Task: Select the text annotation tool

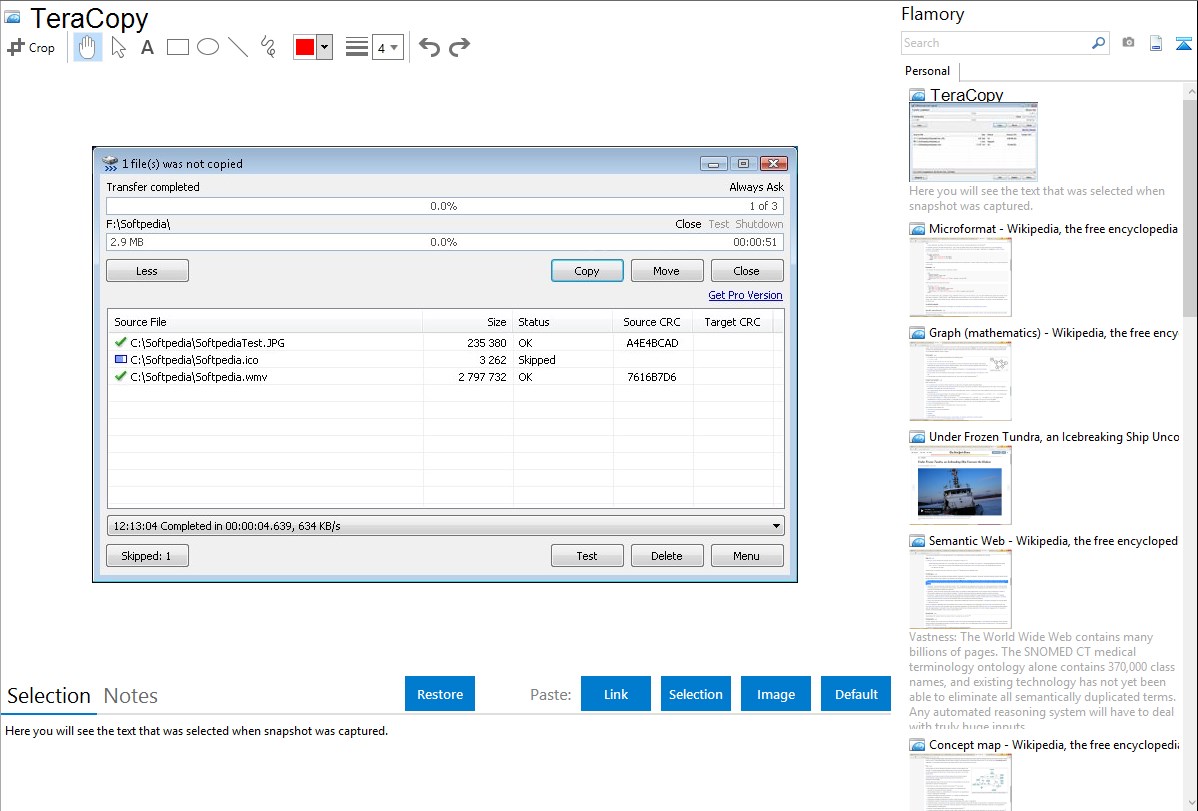Action: (147, 47)
